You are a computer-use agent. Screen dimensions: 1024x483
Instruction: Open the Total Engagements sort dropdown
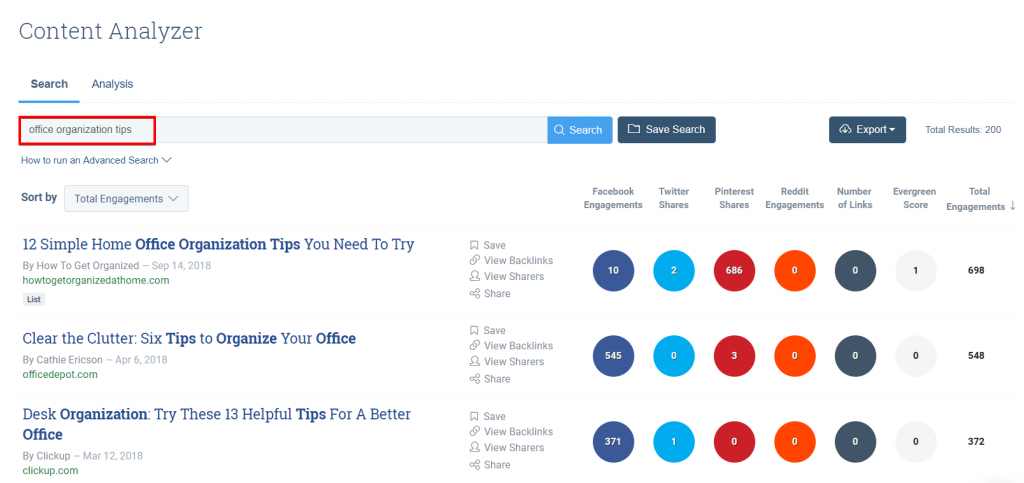126,199
